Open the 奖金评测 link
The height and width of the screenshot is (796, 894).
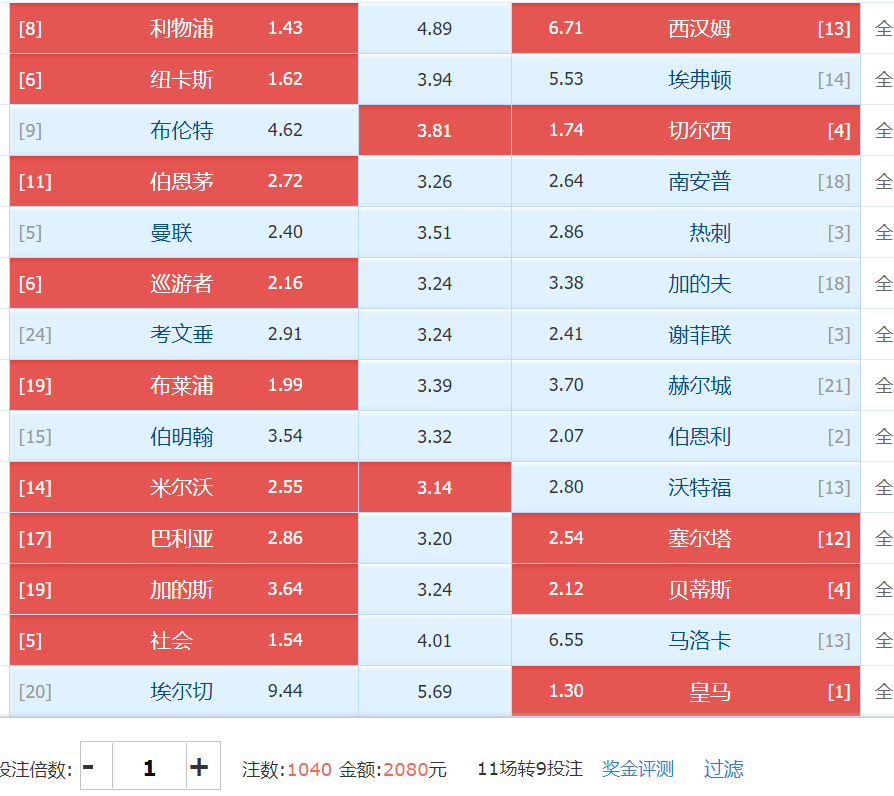point(637,769)
